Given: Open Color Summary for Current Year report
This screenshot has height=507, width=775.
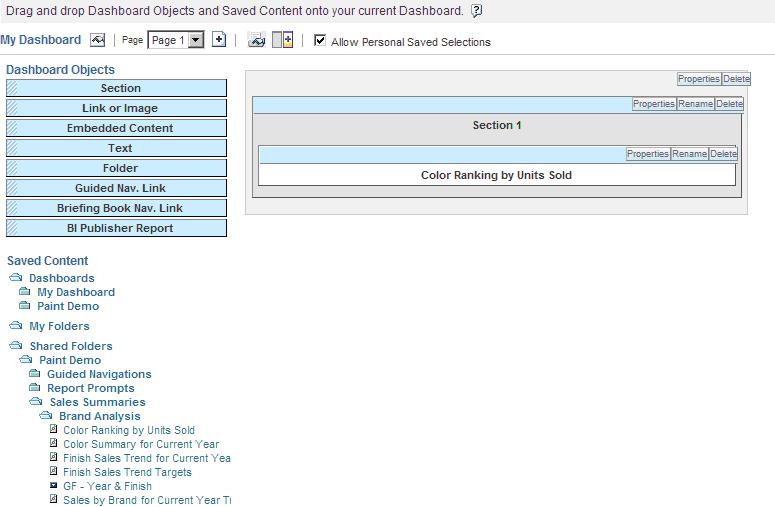Looking at the screenshot, I should [x=140, y=444].
